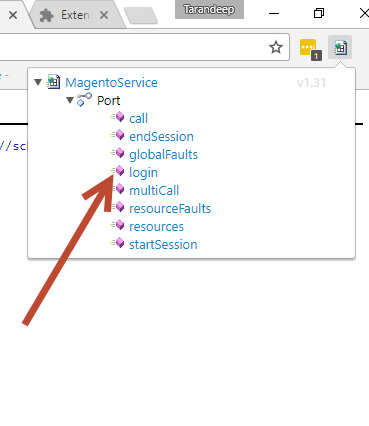Select the Port label
Image resolution: width=369 pixels, height=426 pixels.
pyautogui.click(x=109, y=100)
